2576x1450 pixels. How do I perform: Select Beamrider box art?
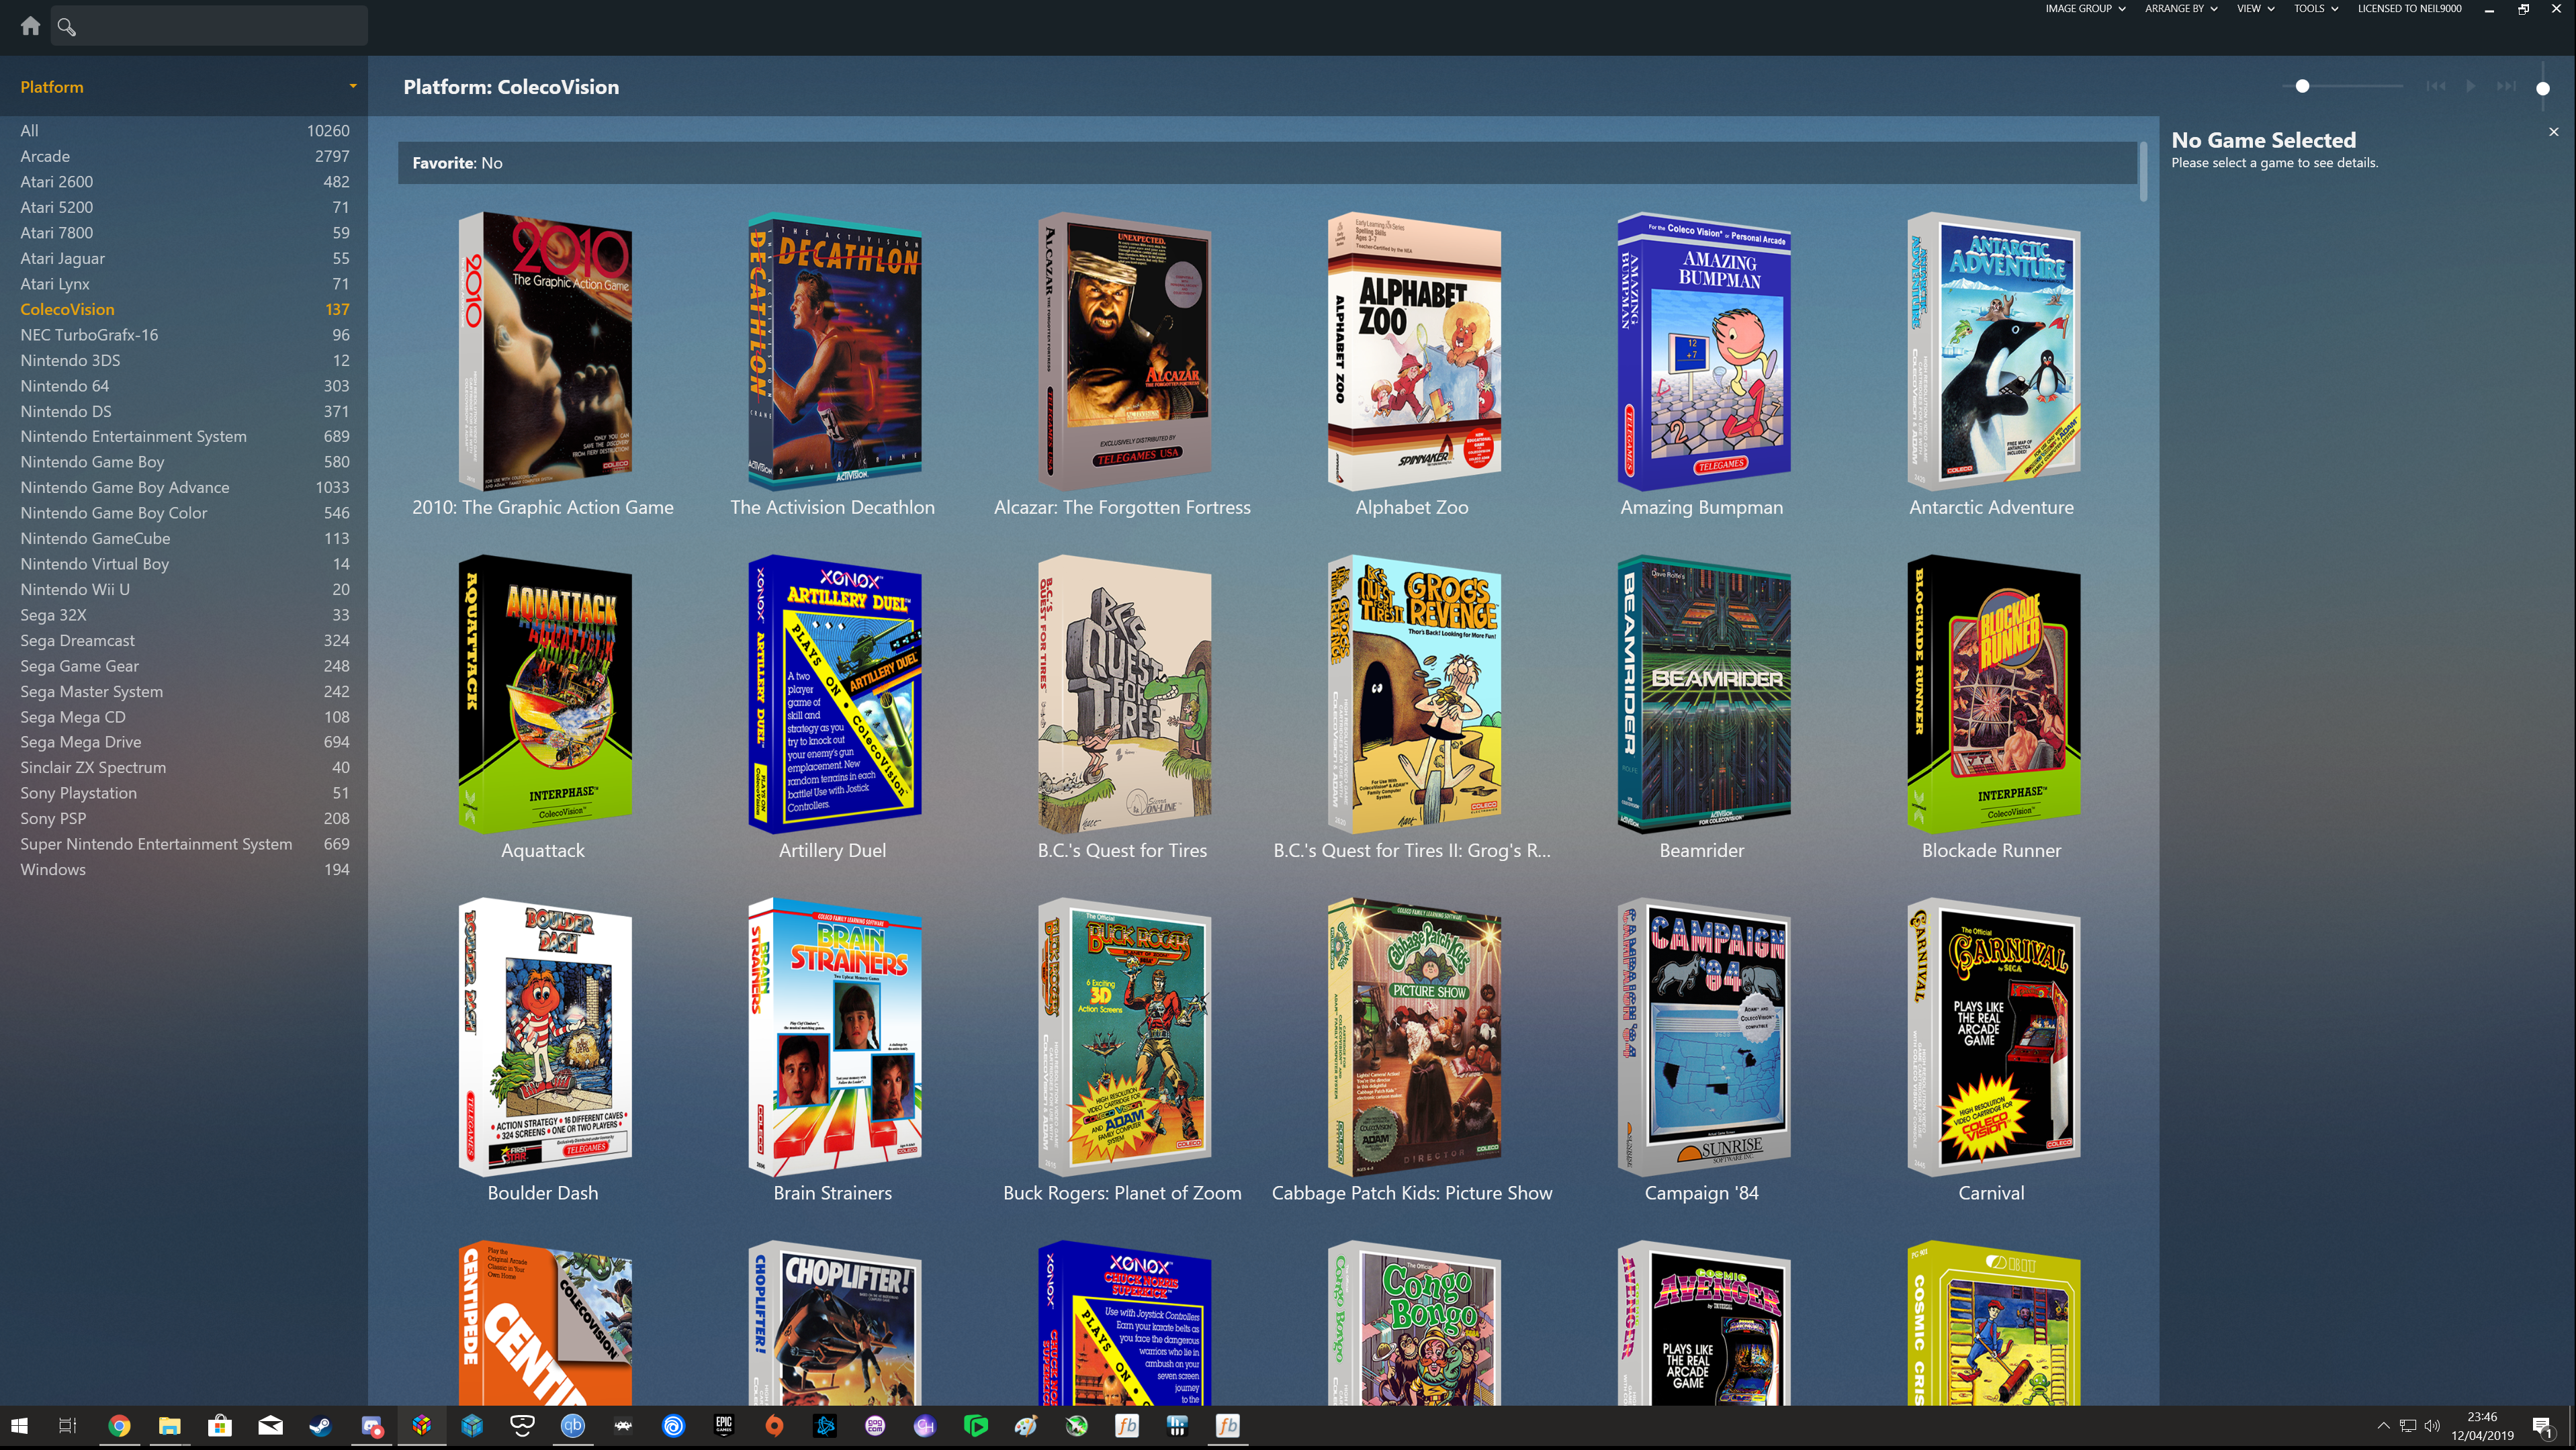pyautogui.click(x=1703, y=694)
